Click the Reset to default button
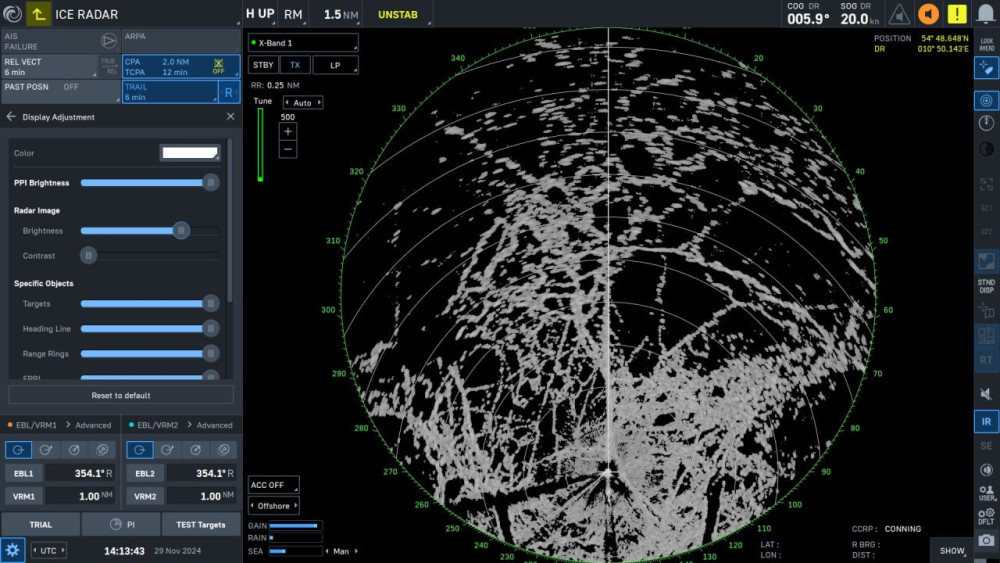 point(121,395)
